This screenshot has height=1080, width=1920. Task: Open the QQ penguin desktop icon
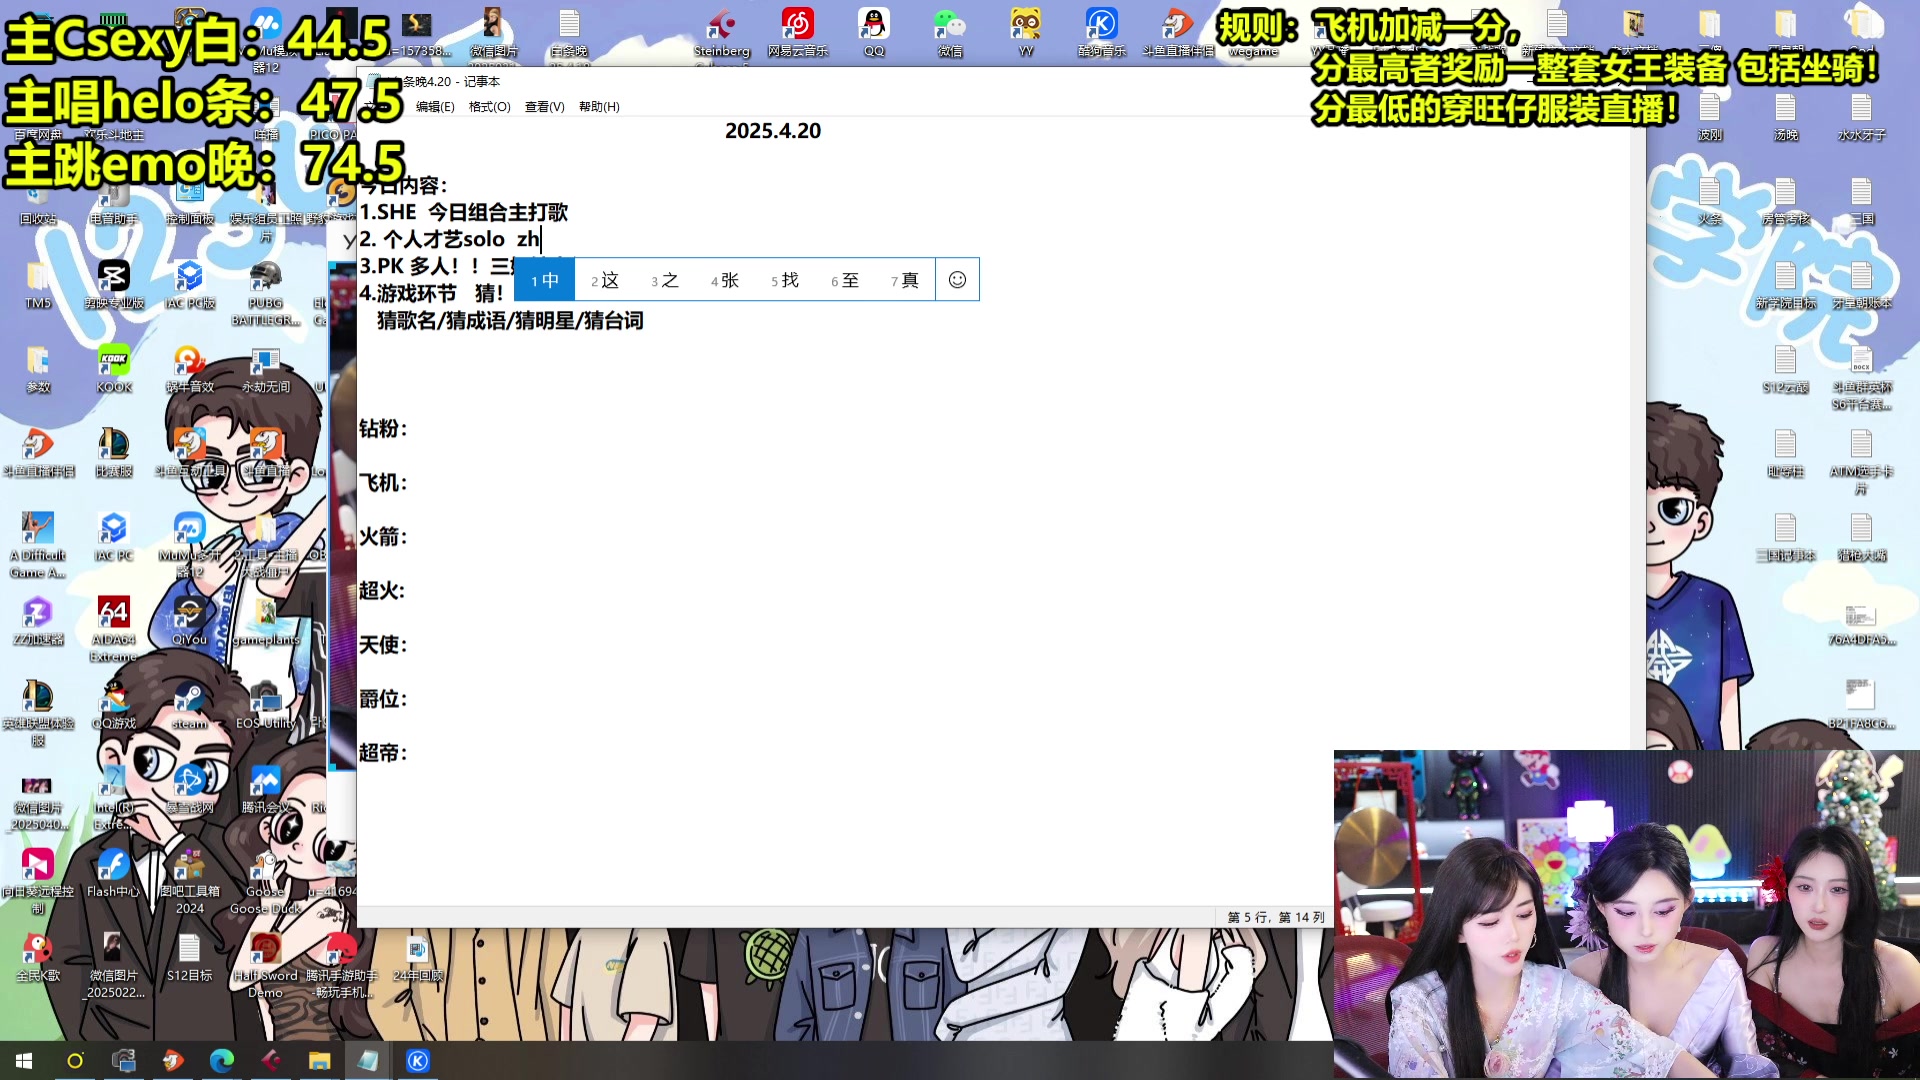point(874,32)
